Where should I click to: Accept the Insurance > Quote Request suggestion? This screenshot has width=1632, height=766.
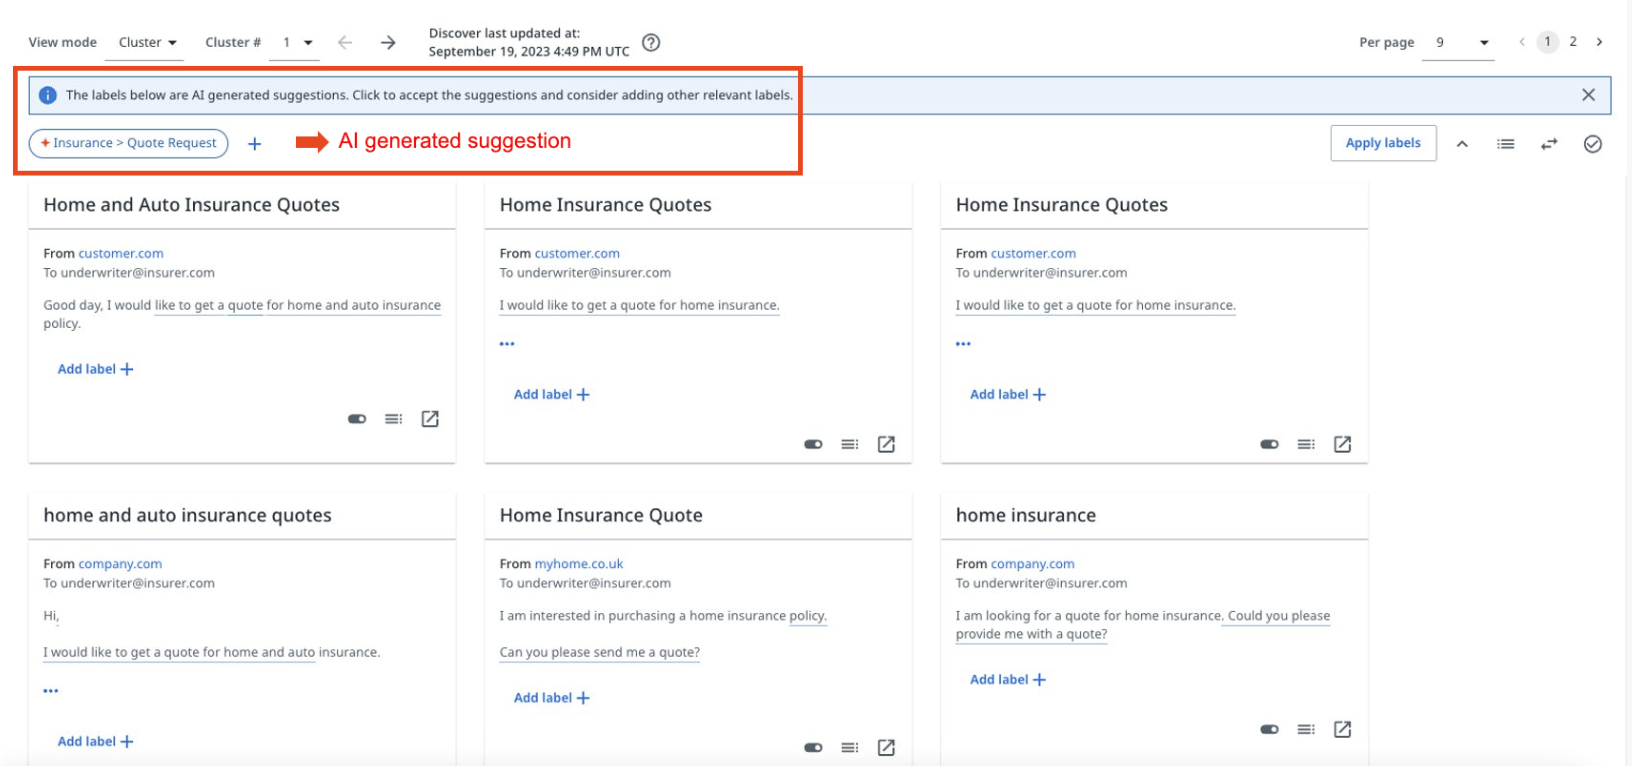(129, 143)
